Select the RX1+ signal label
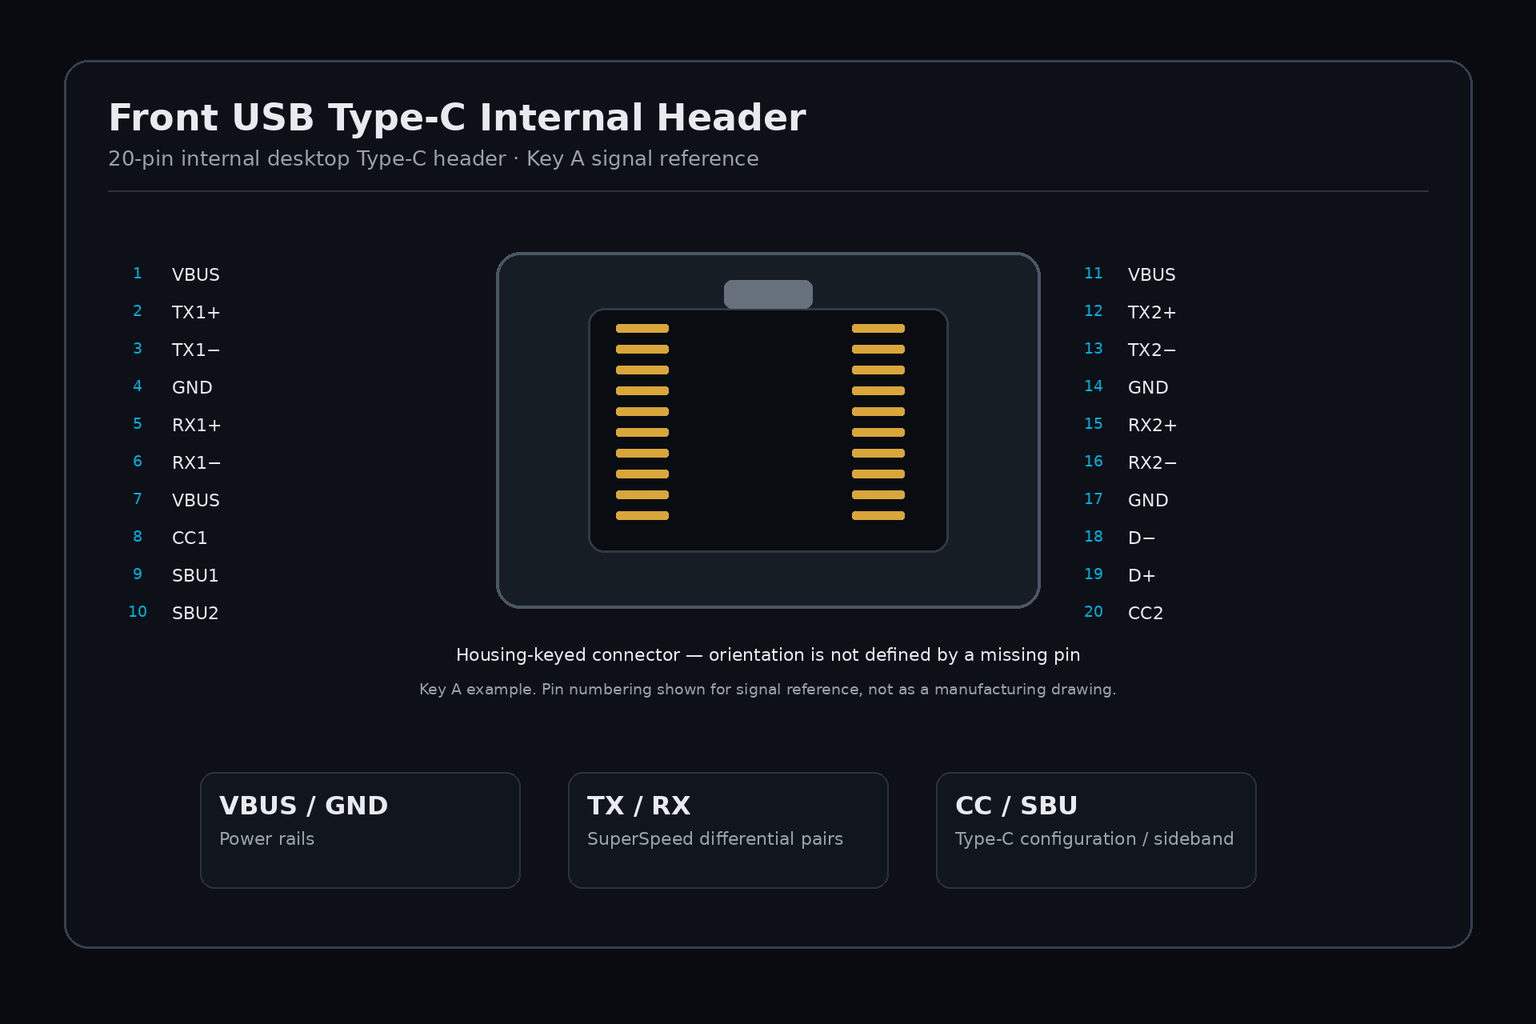This screenshot has height=1024, width=1536. coord(197,425)
